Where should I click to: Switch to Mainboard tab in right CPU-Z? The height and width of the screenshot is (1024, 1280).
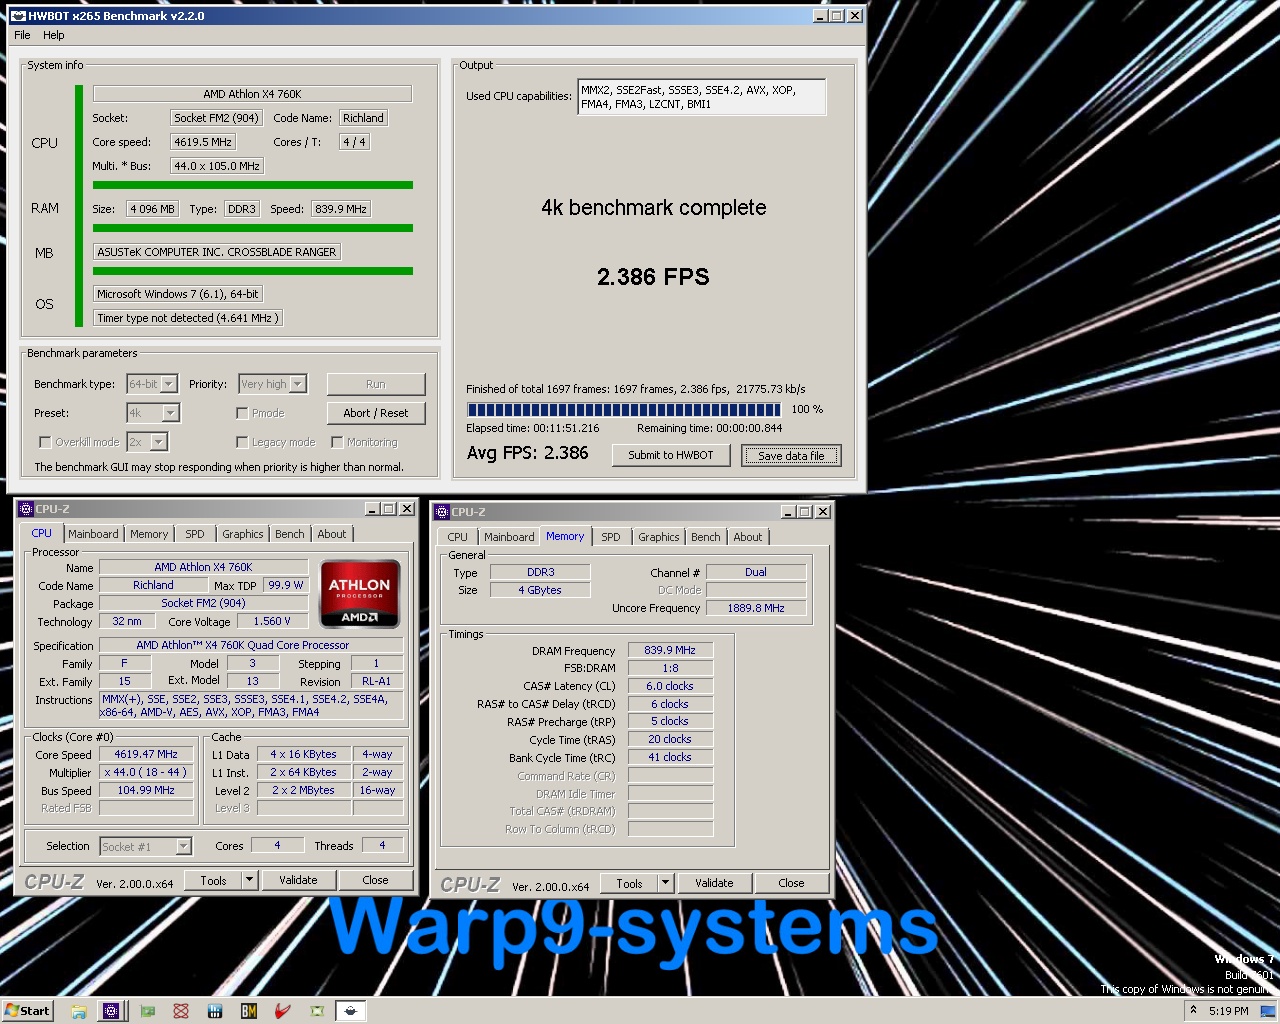click(509, 537)
